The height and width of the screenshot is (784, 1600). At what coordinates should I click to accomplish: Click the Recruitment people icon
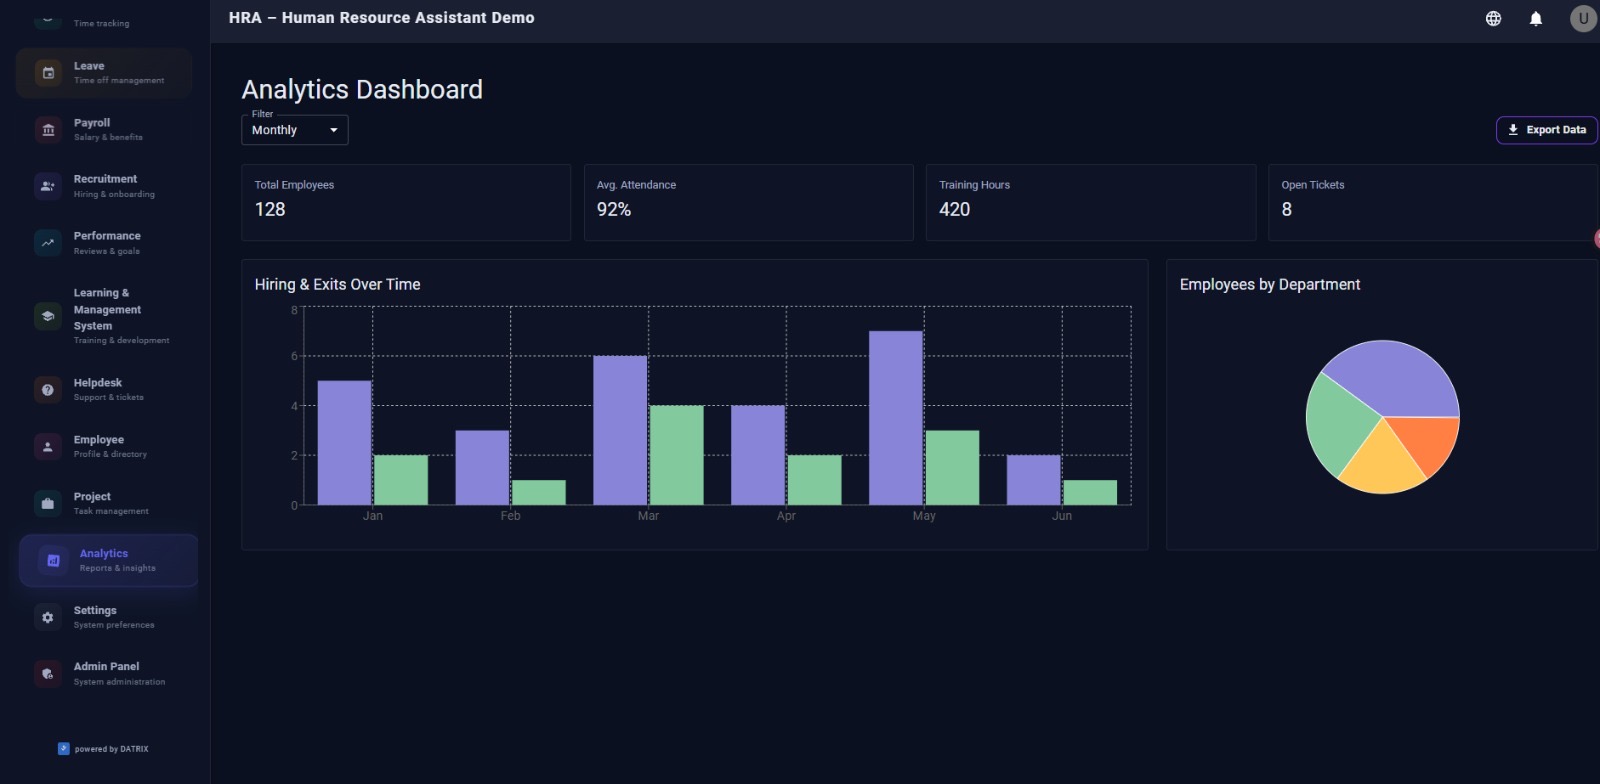[x=48, y=186]
